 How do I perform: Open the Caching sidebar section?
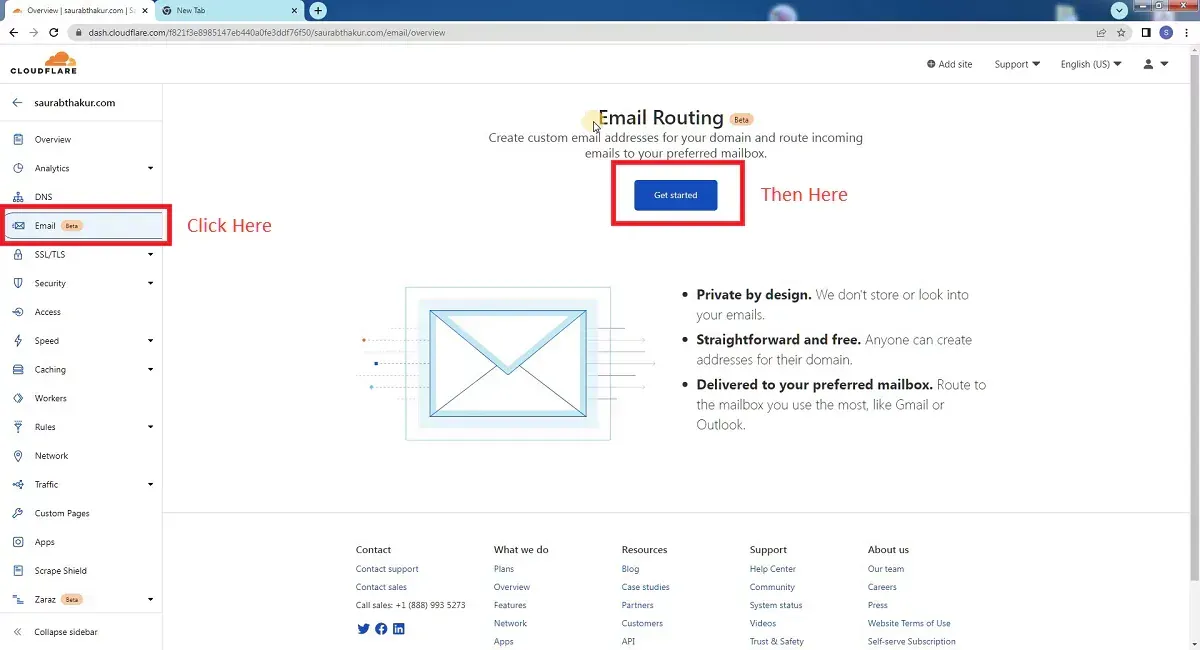81,369
